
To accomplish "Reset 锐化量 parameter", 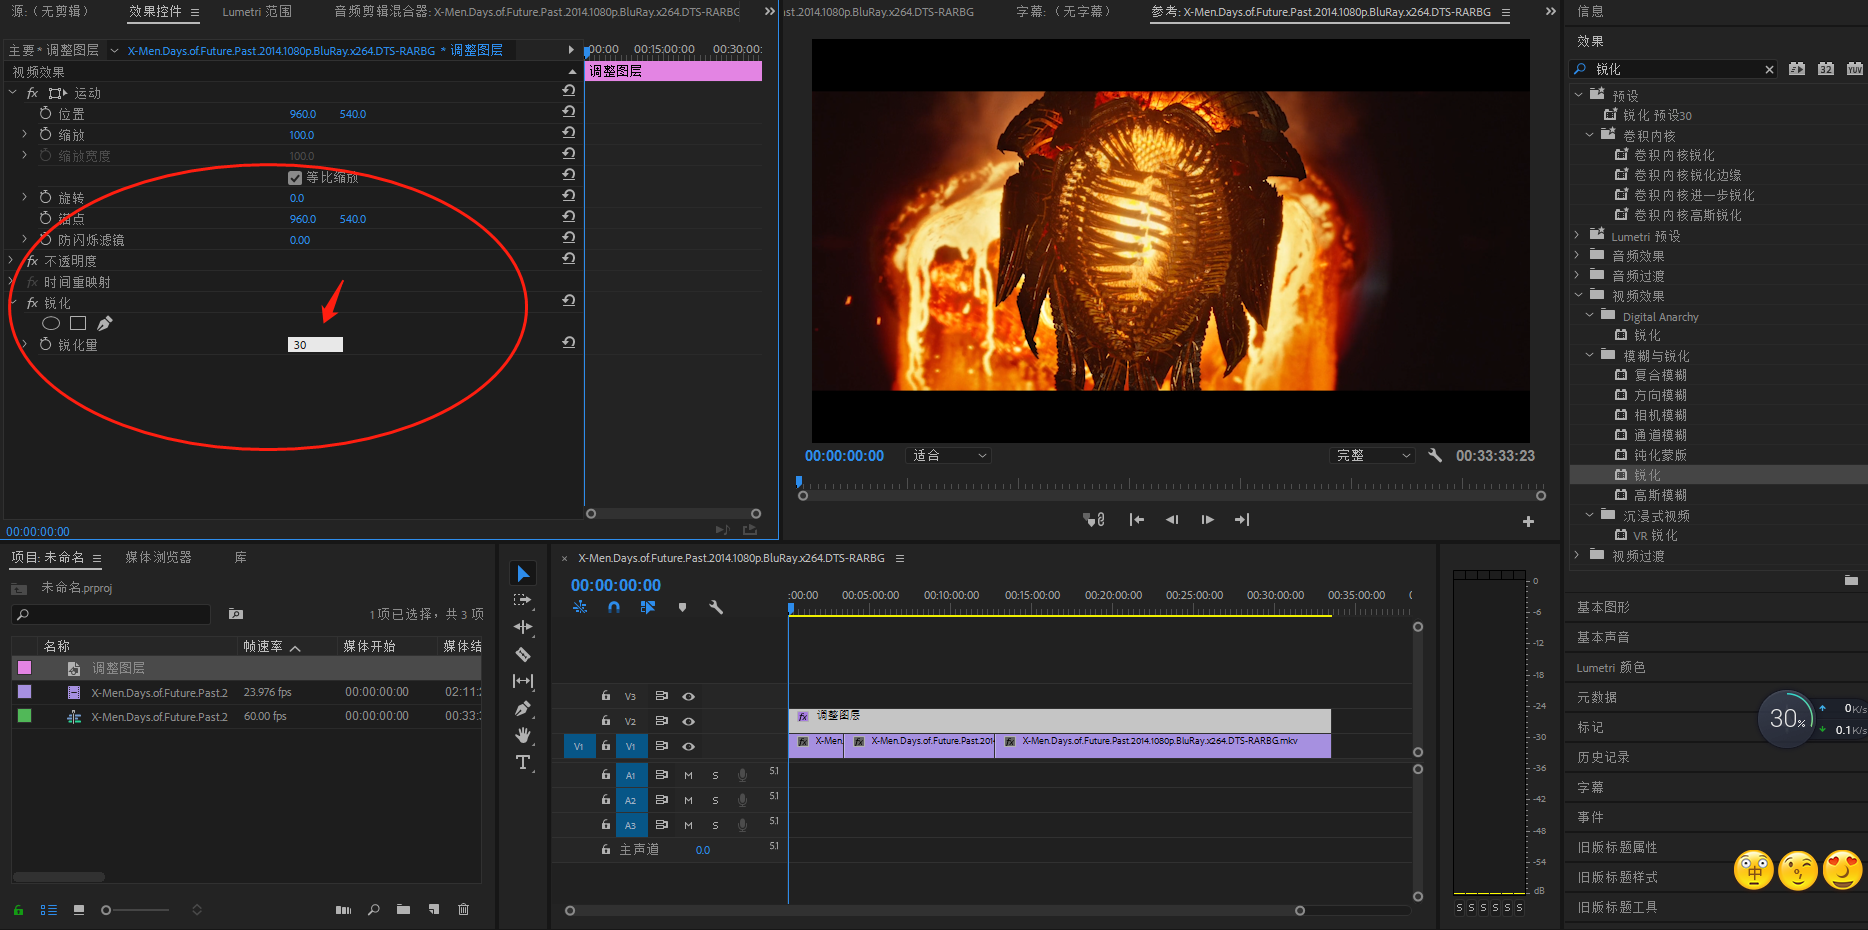I will (x=568, y=342).
